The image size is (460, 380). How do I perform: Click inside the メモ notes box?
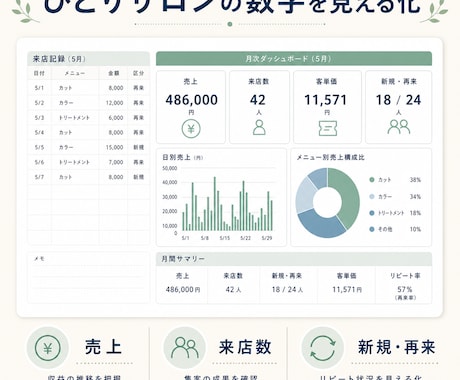click(x=88, y=278)
